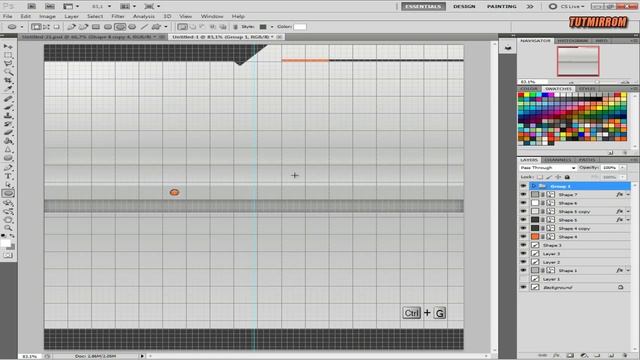Select the Brush tool
The width and height of the screenshot is (640, 360).
[8, 107]
